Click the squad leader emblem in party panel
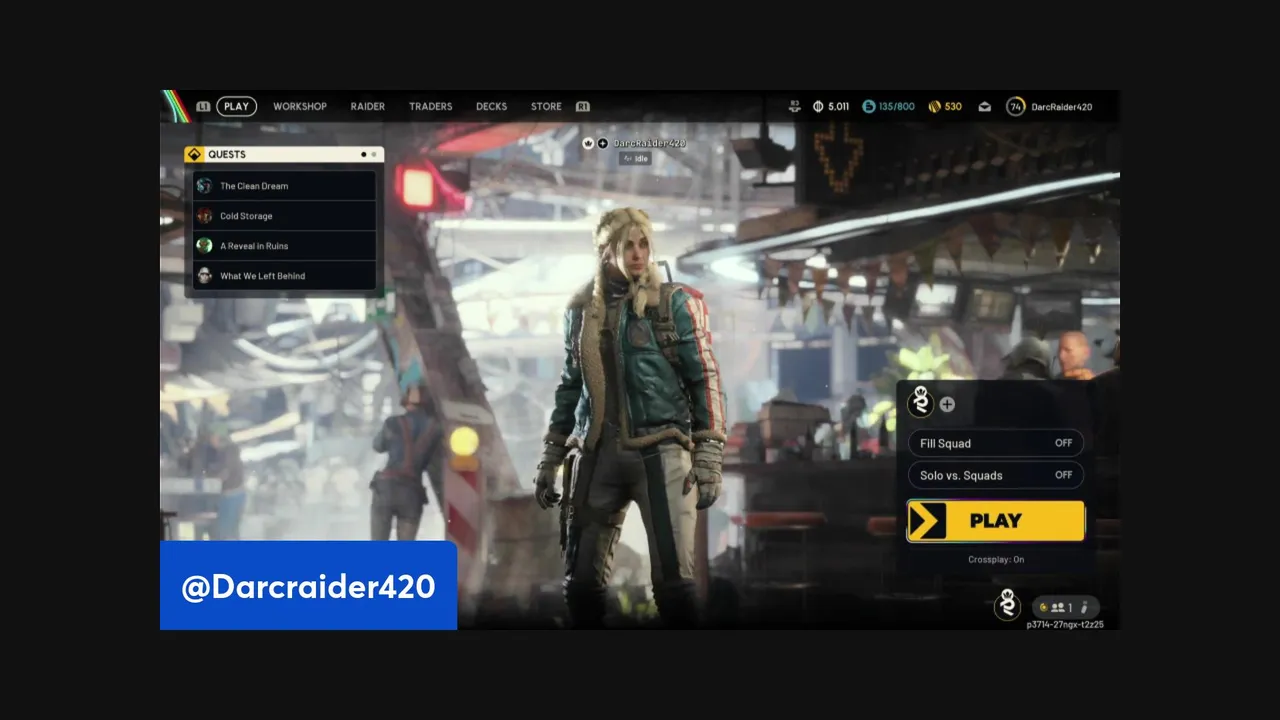Viewport: 1280px width, 720px height. click(x=920, y=403)
